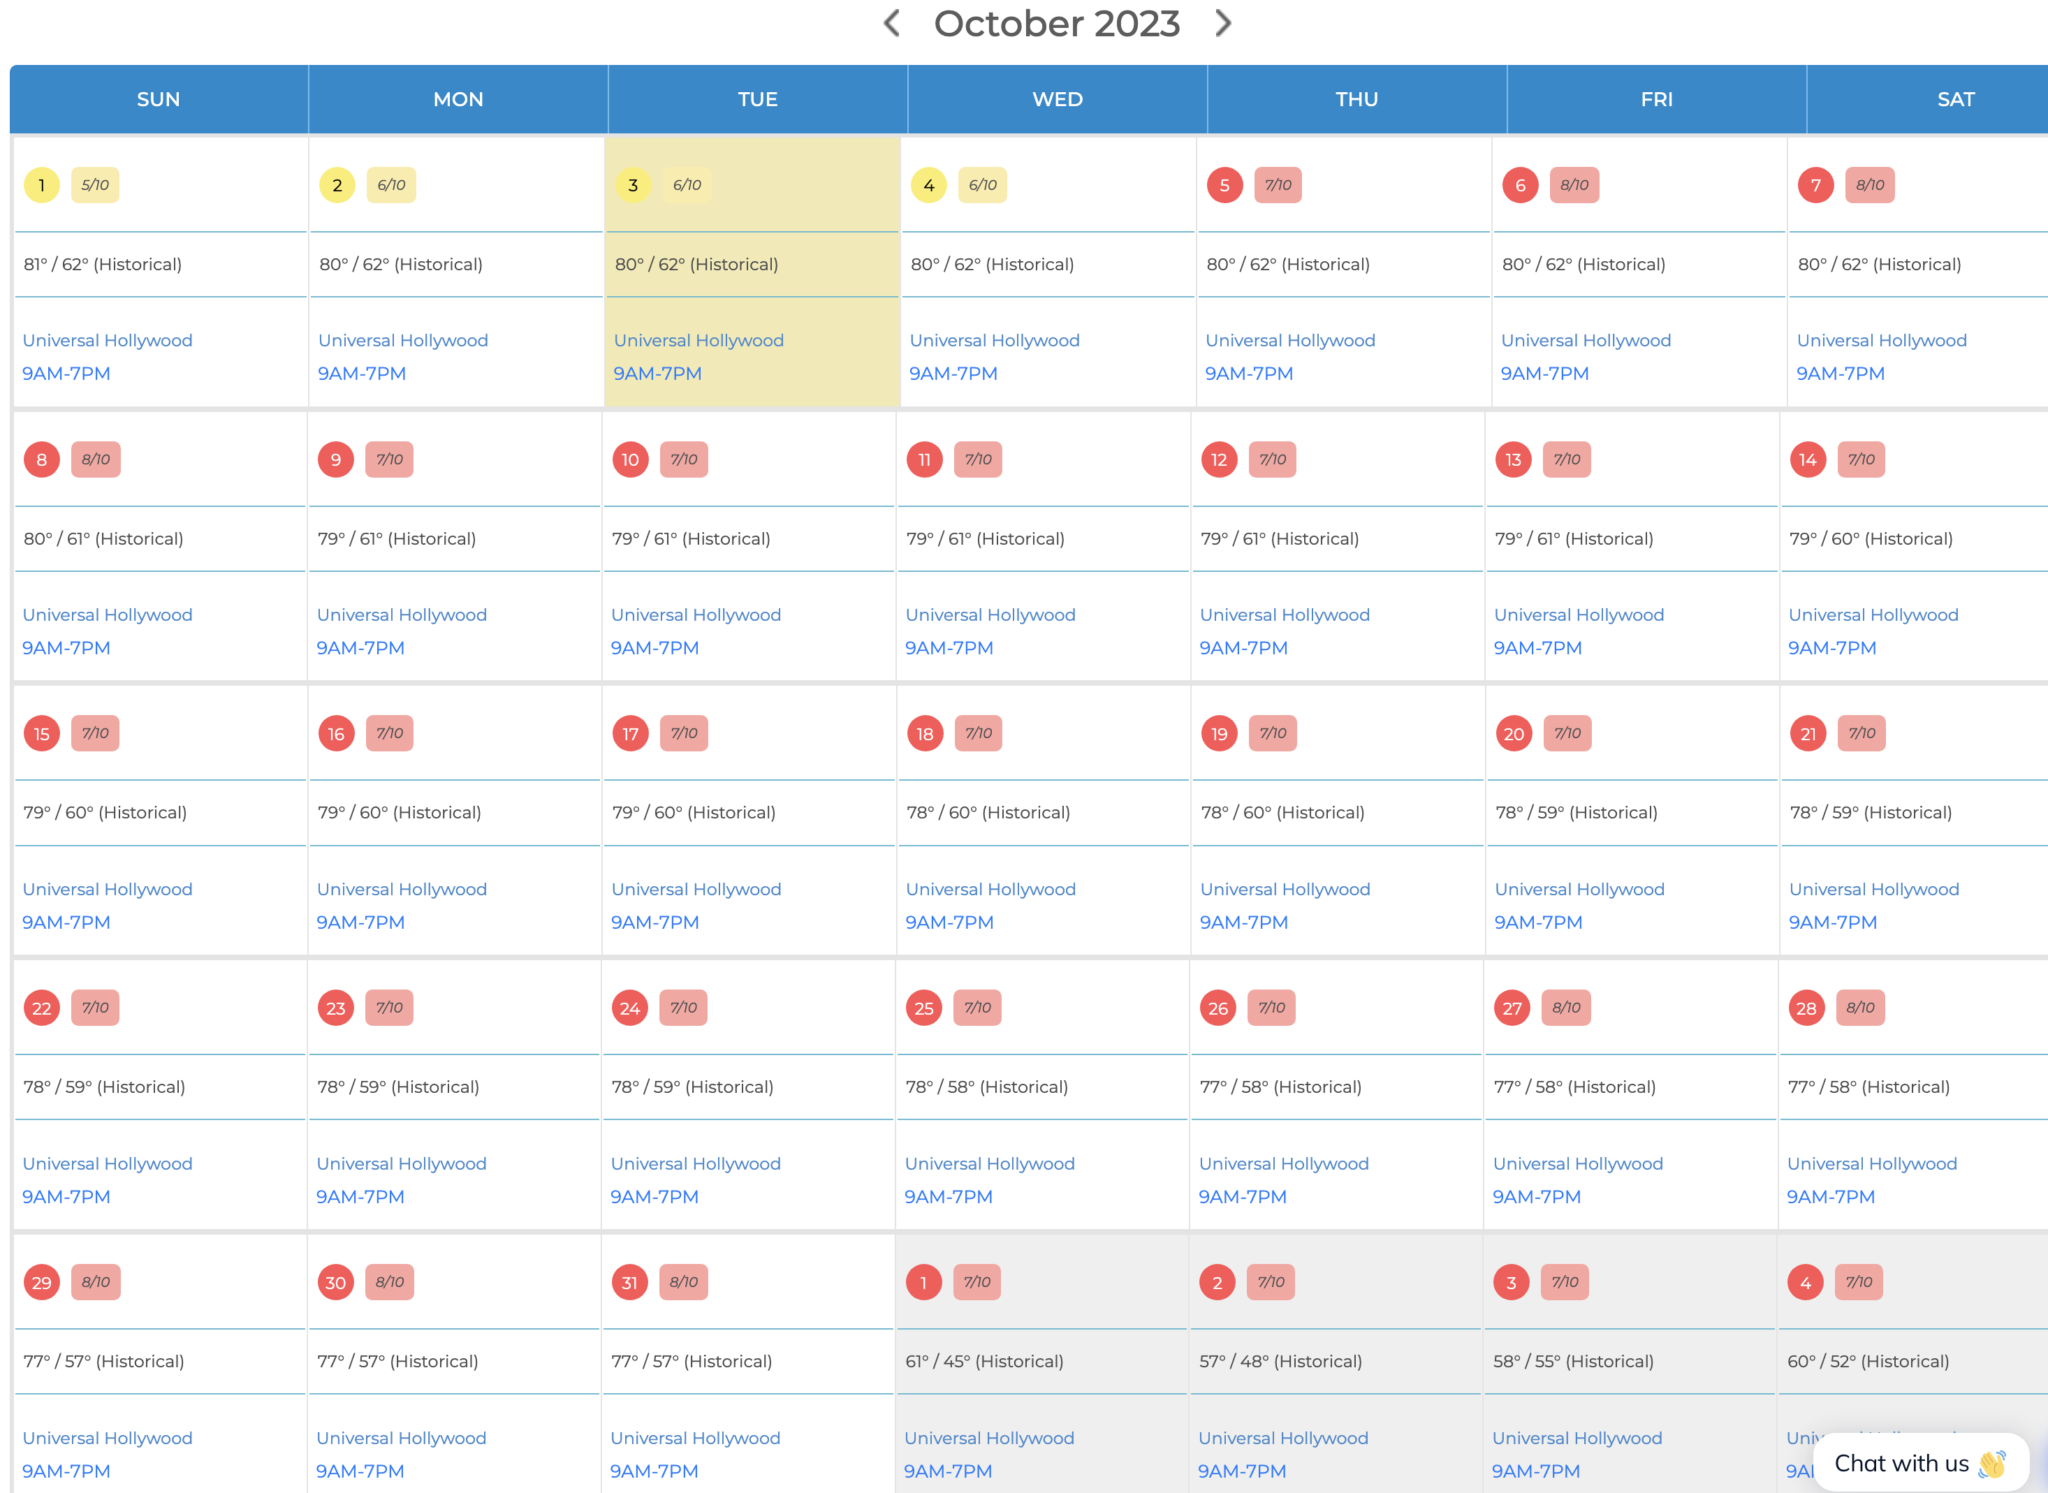Select October 4 date circle

(x=929, y=185)
